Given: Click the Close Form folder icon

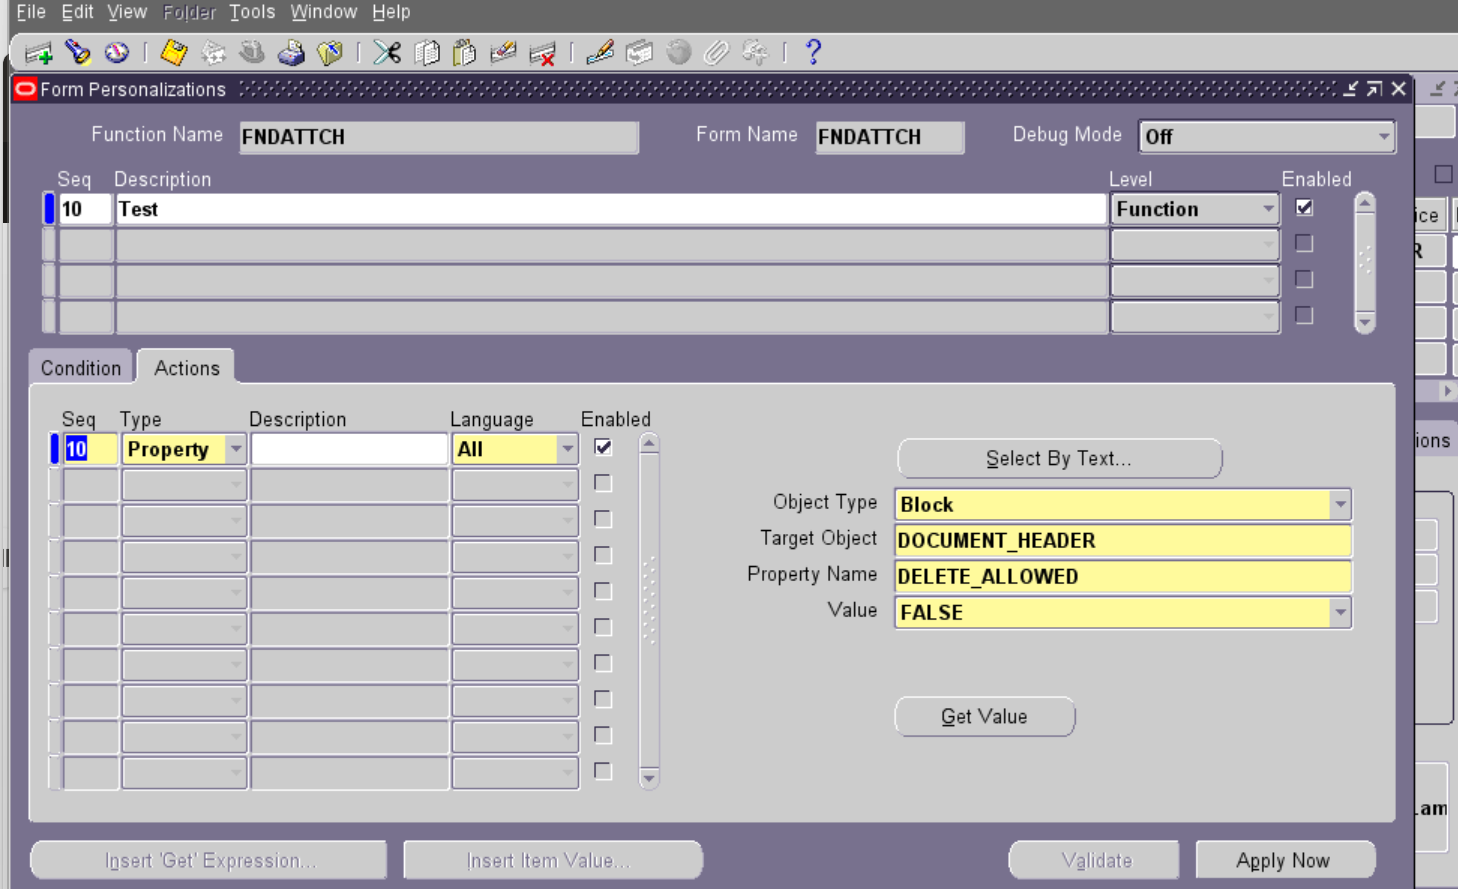Looking at the screenshot, I should point(330,52).
